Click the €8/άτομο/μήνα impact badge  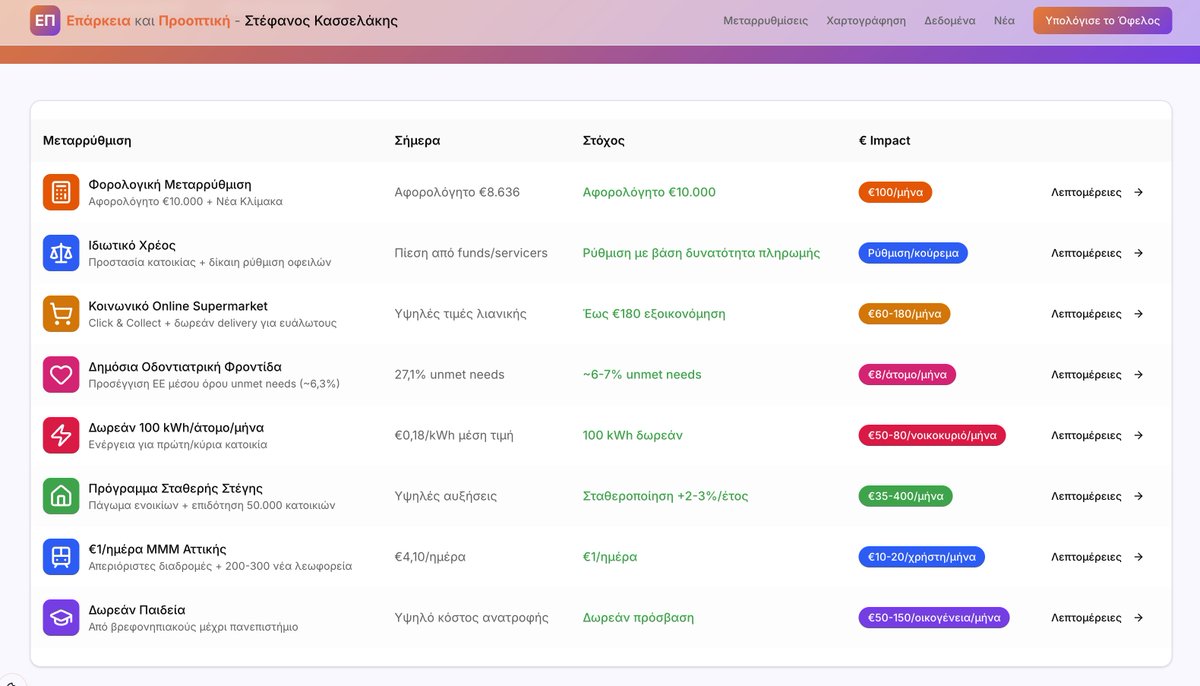point(907,374)
